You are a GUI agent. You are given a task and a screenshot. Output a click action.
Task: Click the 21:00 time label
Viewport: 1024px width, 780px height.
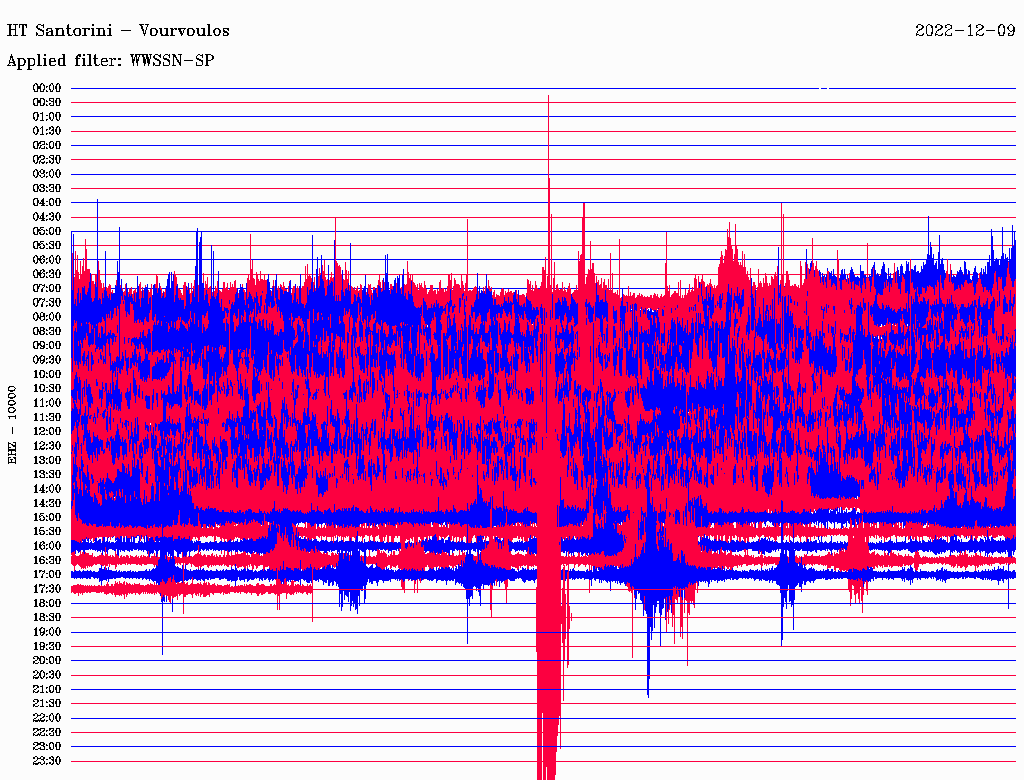[x=47, y=689]
